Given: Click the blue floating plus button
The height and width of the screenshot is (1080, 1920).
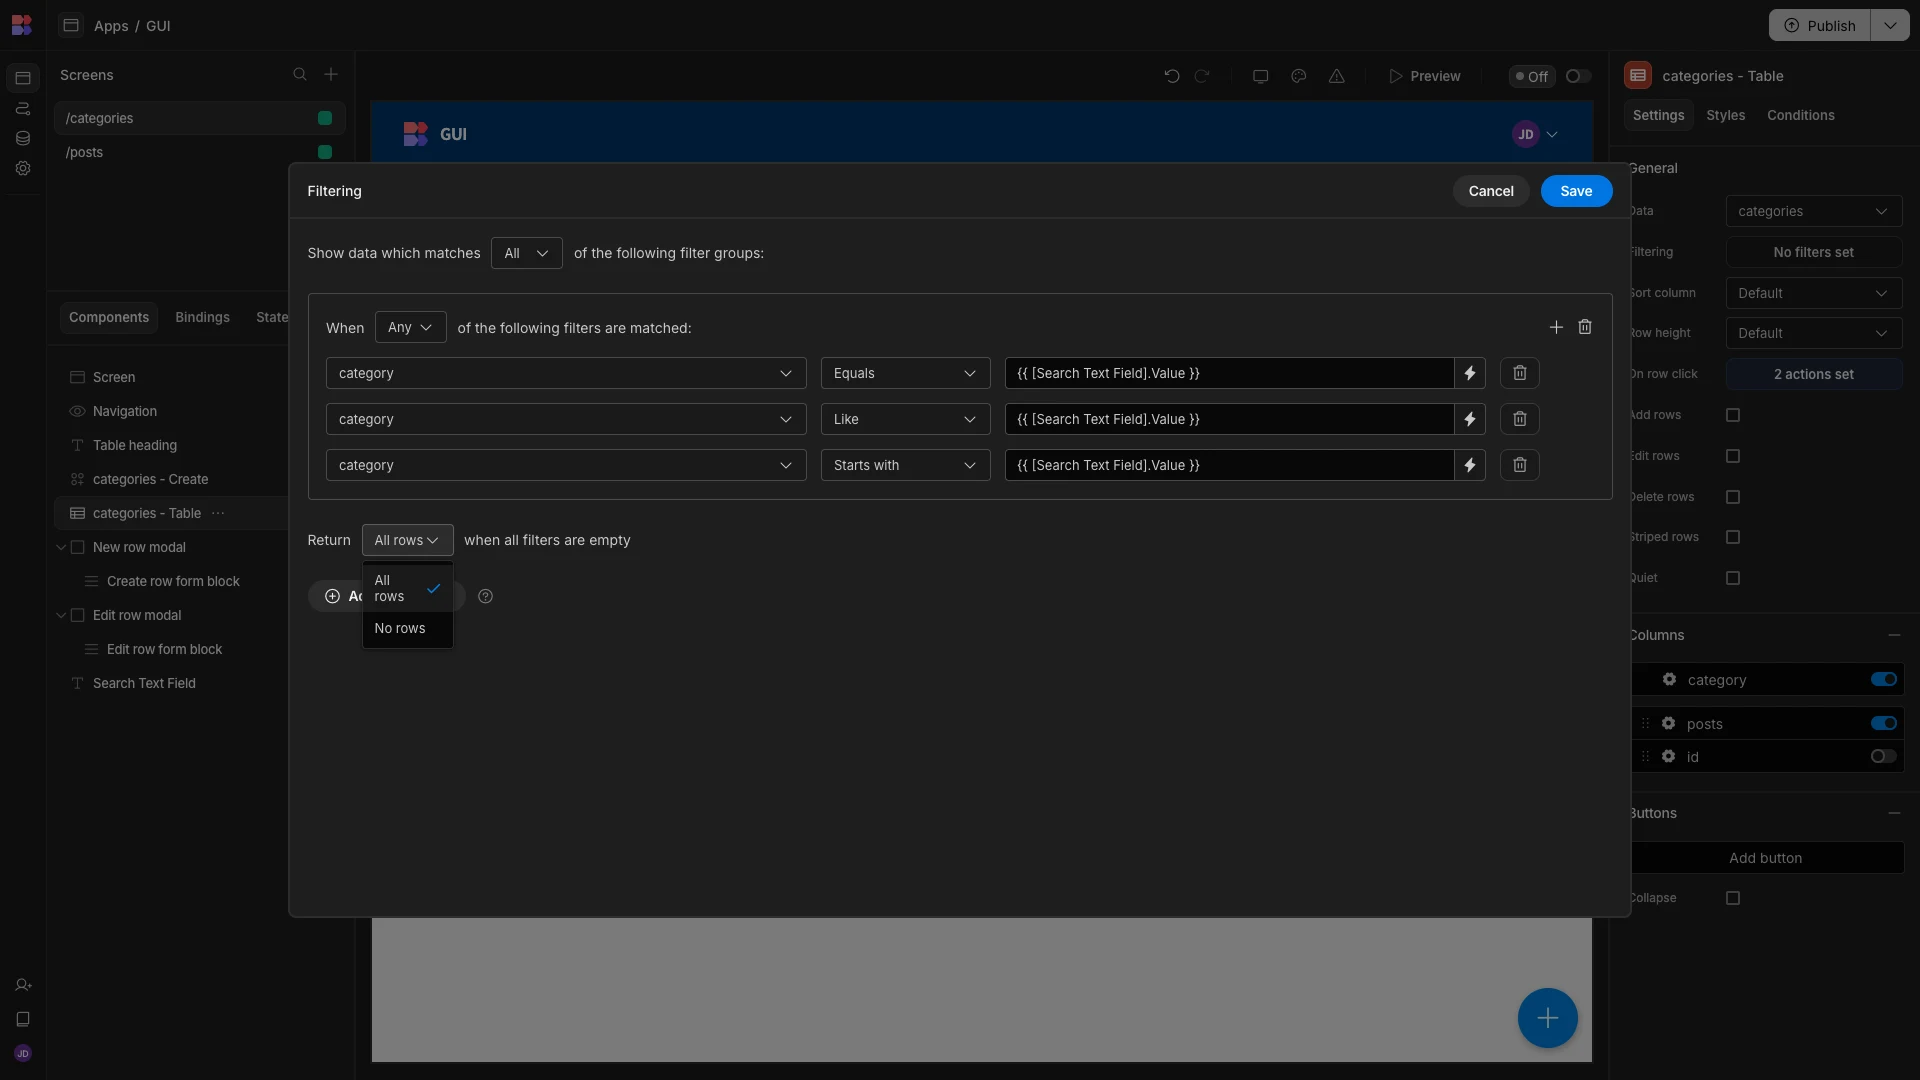Looking at the screenshot, I should point(1547,1018).
